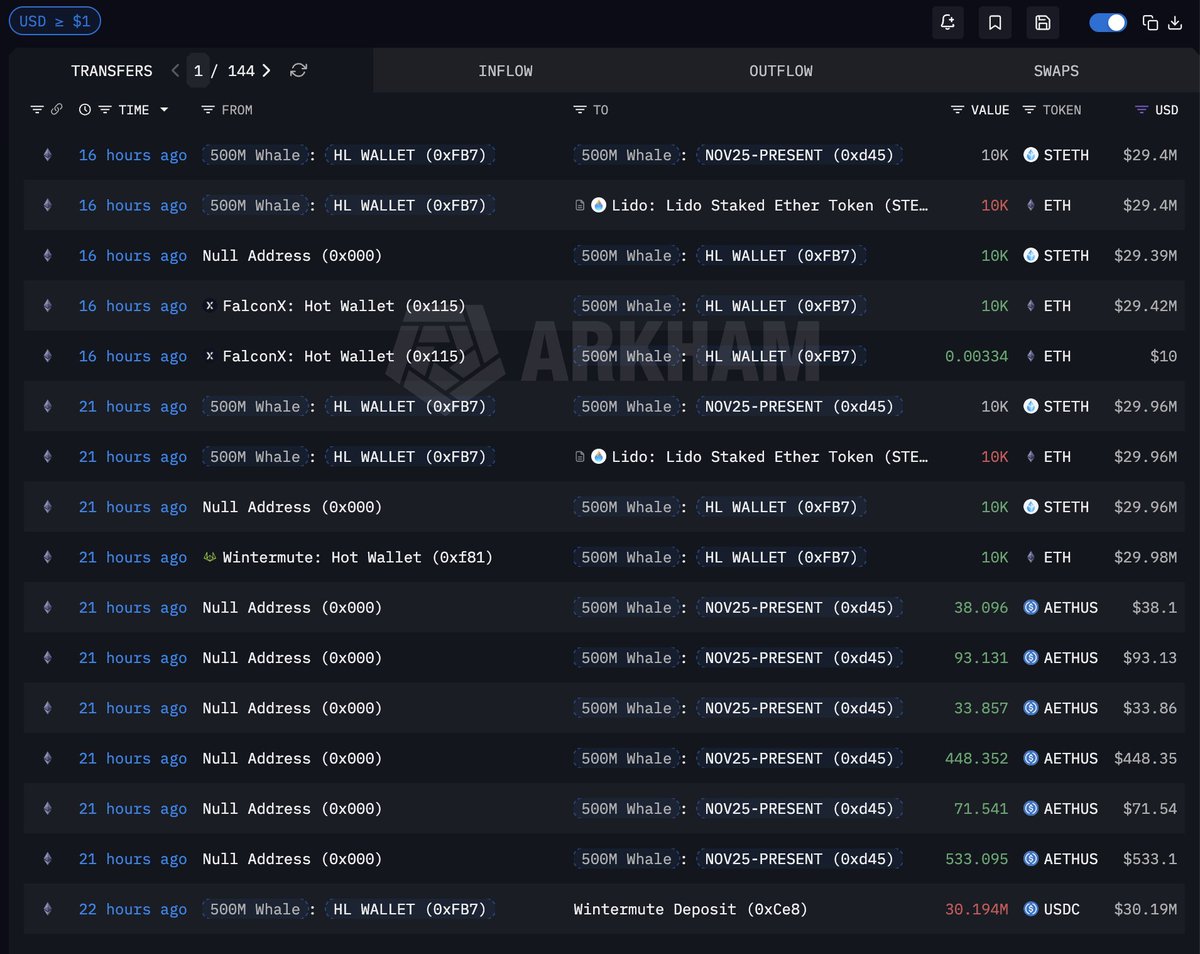
Task: Click USDC token icon in last row
Action: click(1031, 909)
